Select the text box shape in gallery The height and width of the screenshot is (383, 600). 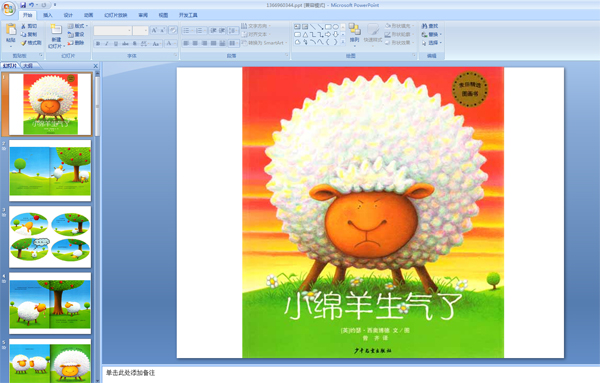(297, 26)
